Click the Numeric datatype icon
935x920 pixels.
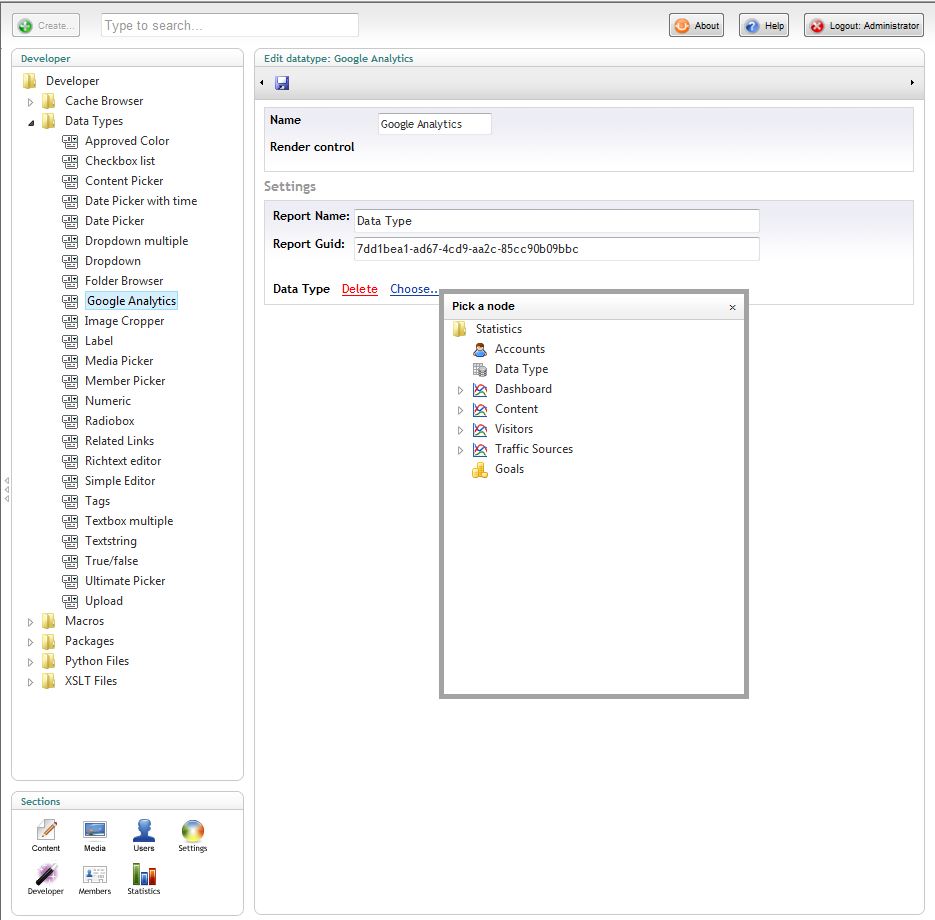point(70,401)
